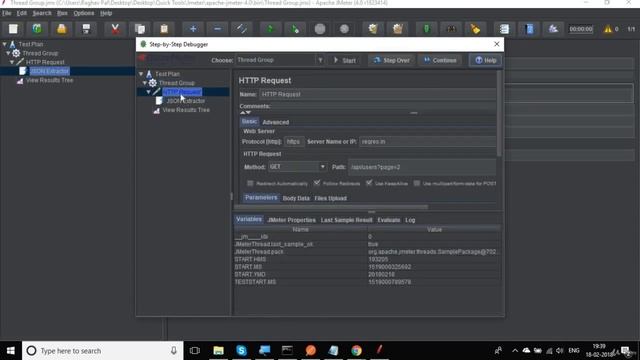640x360 pixels.
Task: Switch to the Evaluate tab
Action: pyautogui.click(x=389, y=220)
